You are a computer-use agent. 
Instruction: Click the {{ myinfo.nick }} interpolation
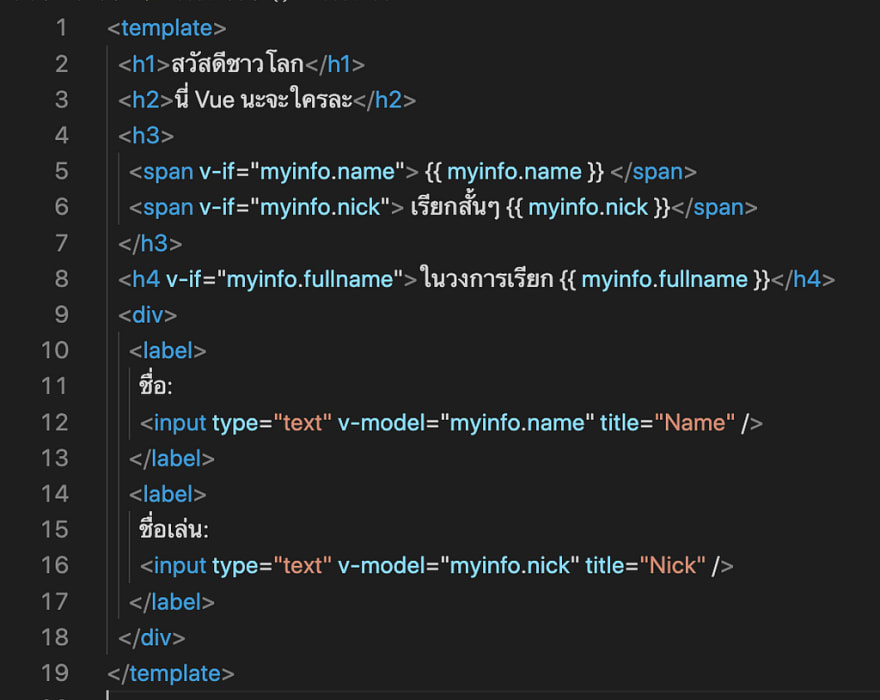pyautogui.click(x=588, y=208)
